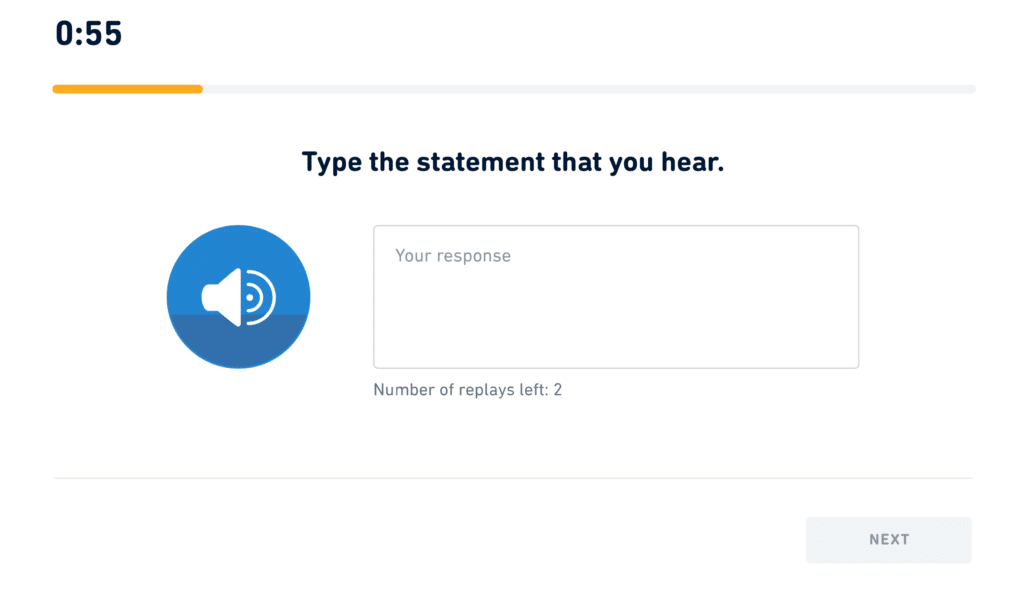Viewport: 1024px width, 598px height.
Task: Click the orange filled part of progress bar
Action: coord(127,89)
